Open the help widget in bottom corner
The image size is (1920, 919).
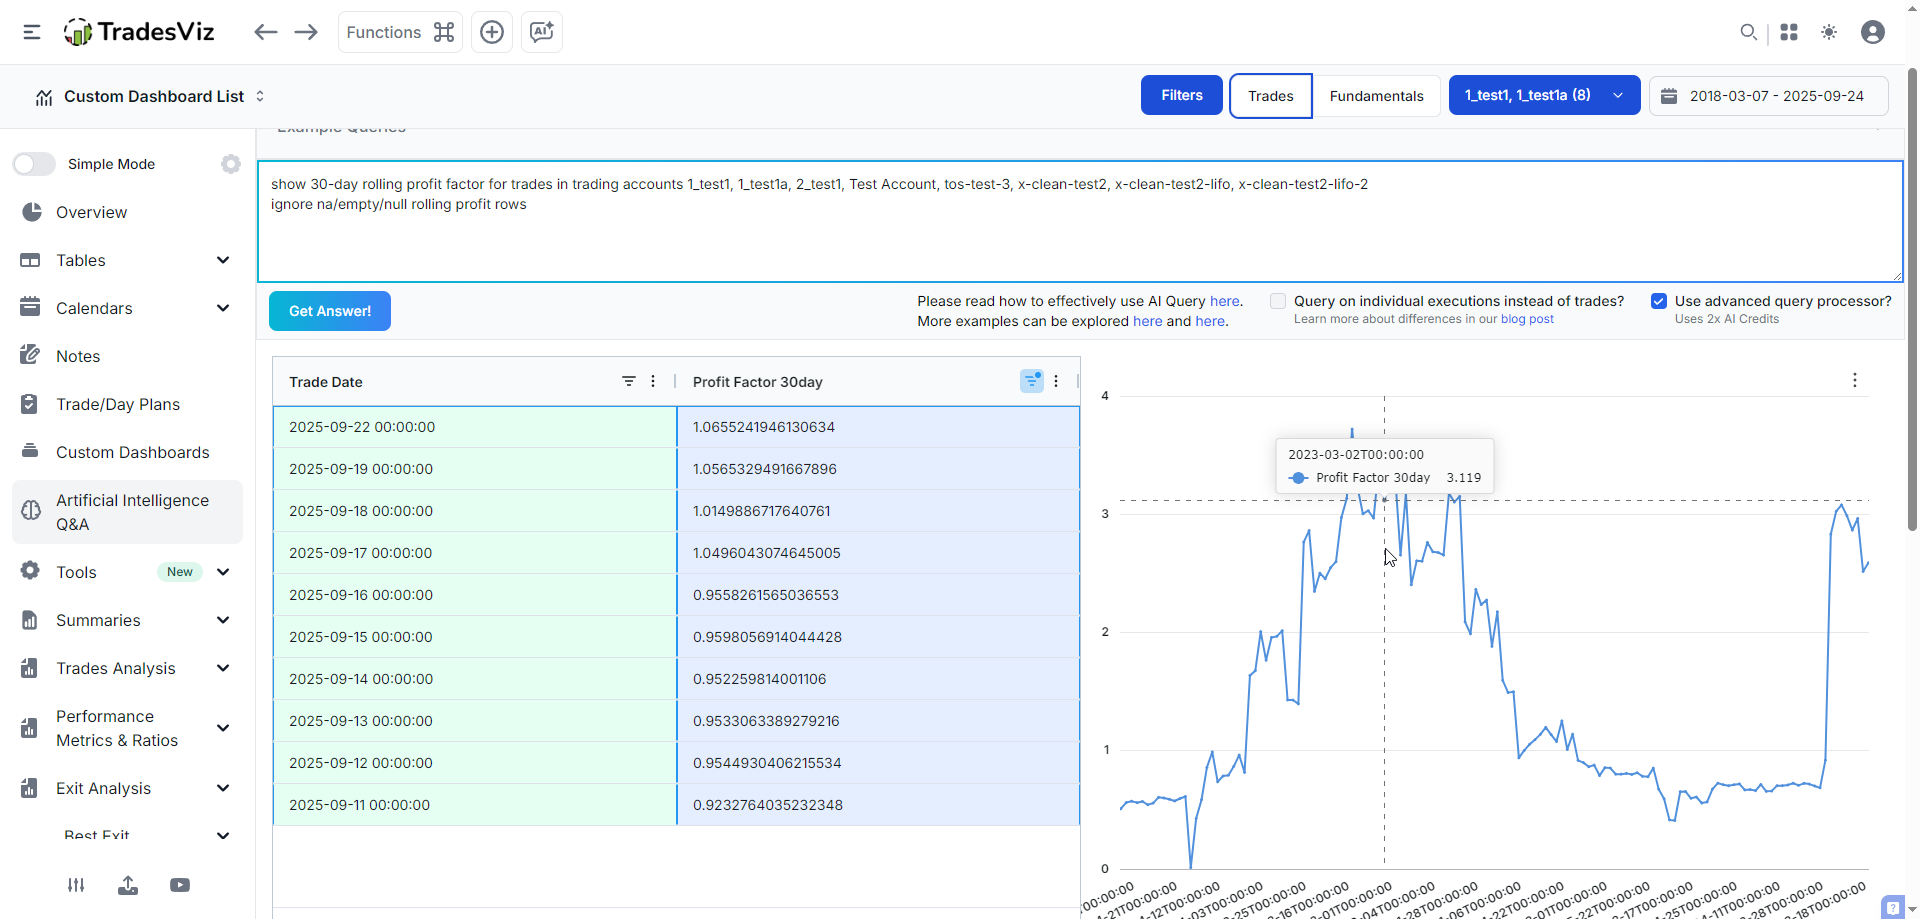(1893, 907)
